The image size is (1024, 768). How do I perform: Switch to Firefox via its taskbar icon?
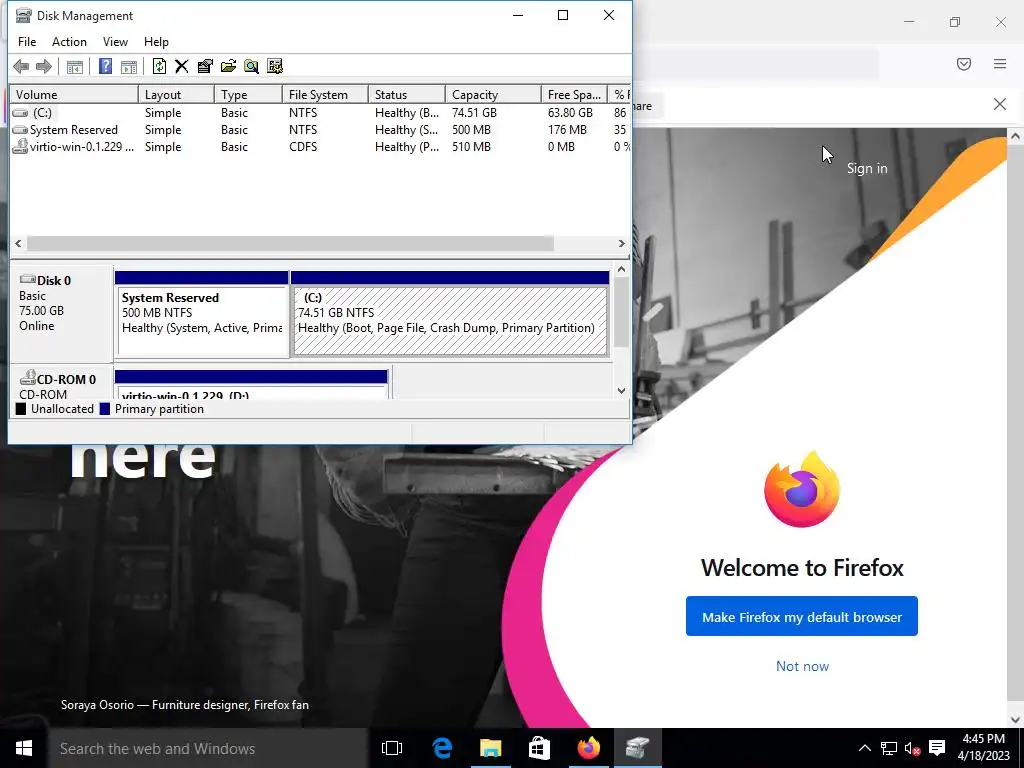pyautogui.click(x=588, y=748)
